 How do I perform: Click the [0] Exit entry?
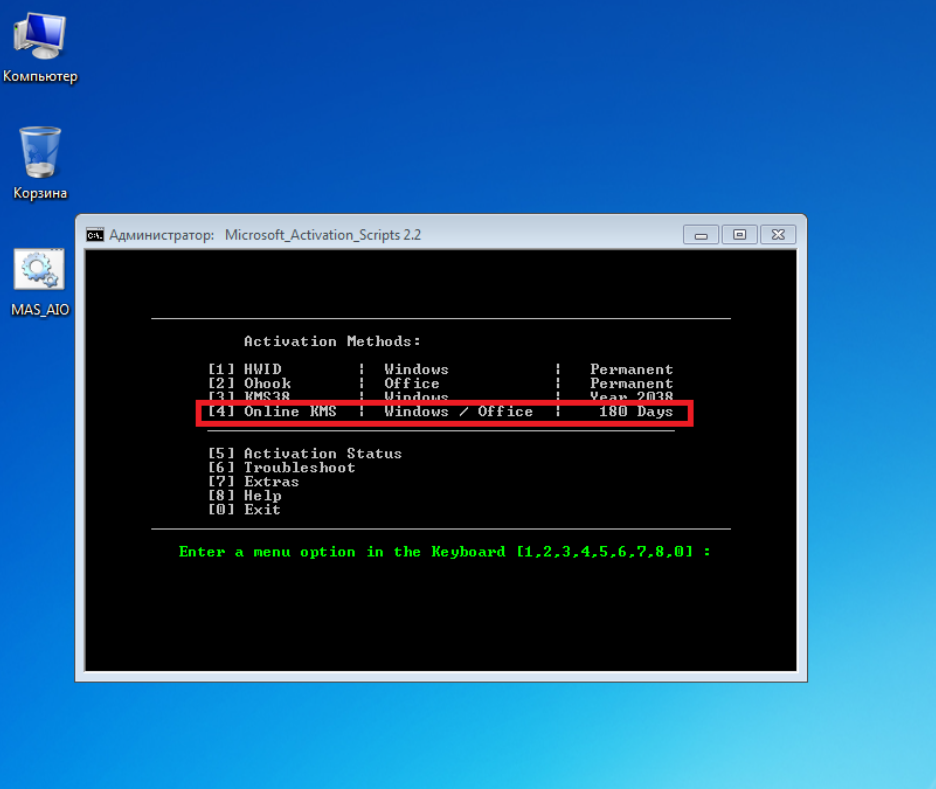(x=244, y=509)
